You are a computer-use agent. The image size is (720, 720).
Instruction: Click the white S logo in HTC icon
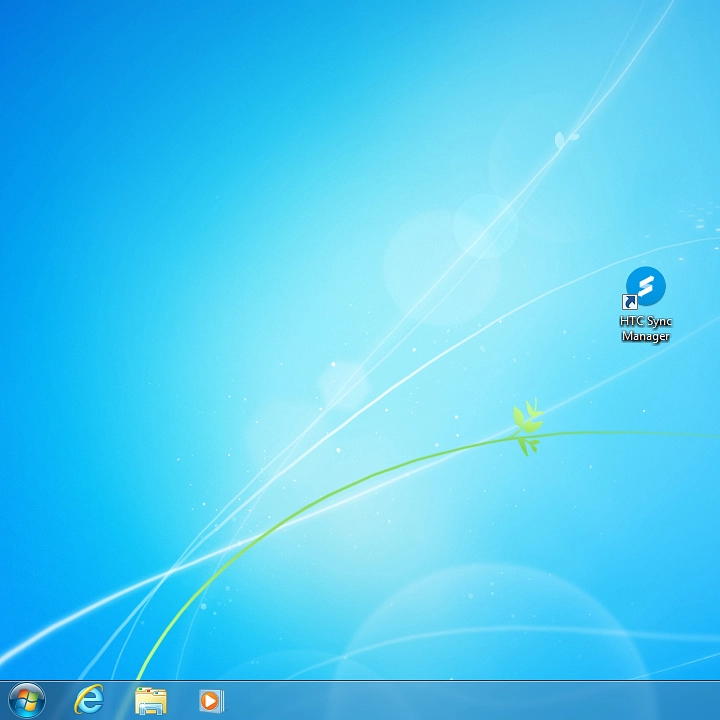coord(647,286)
